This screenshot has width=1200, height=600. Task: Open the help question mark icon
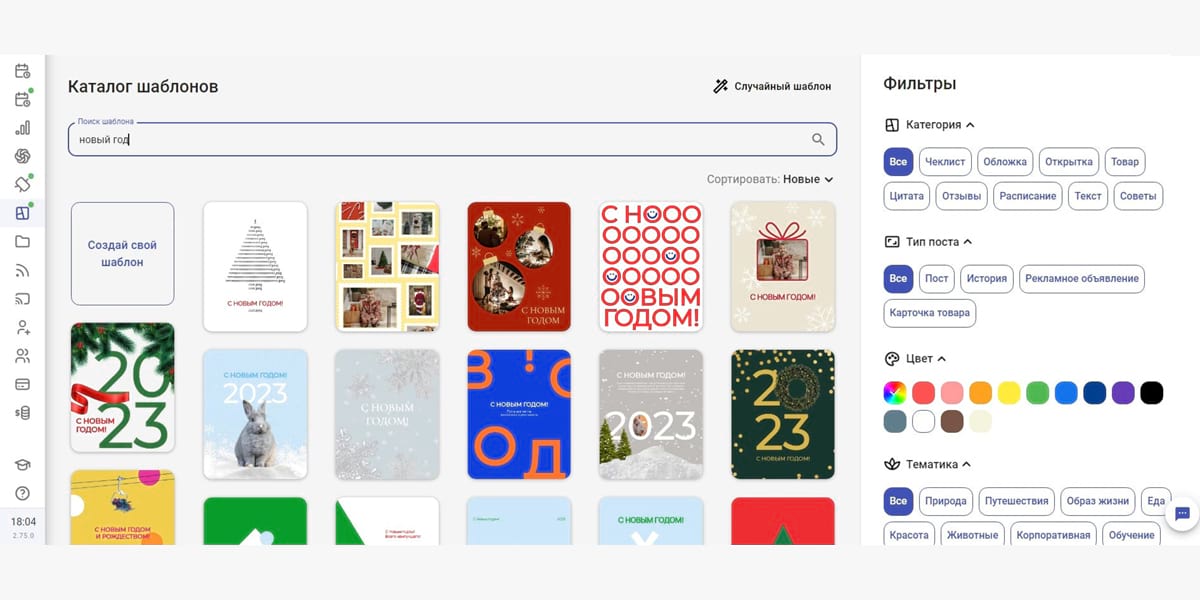[22, 493]
